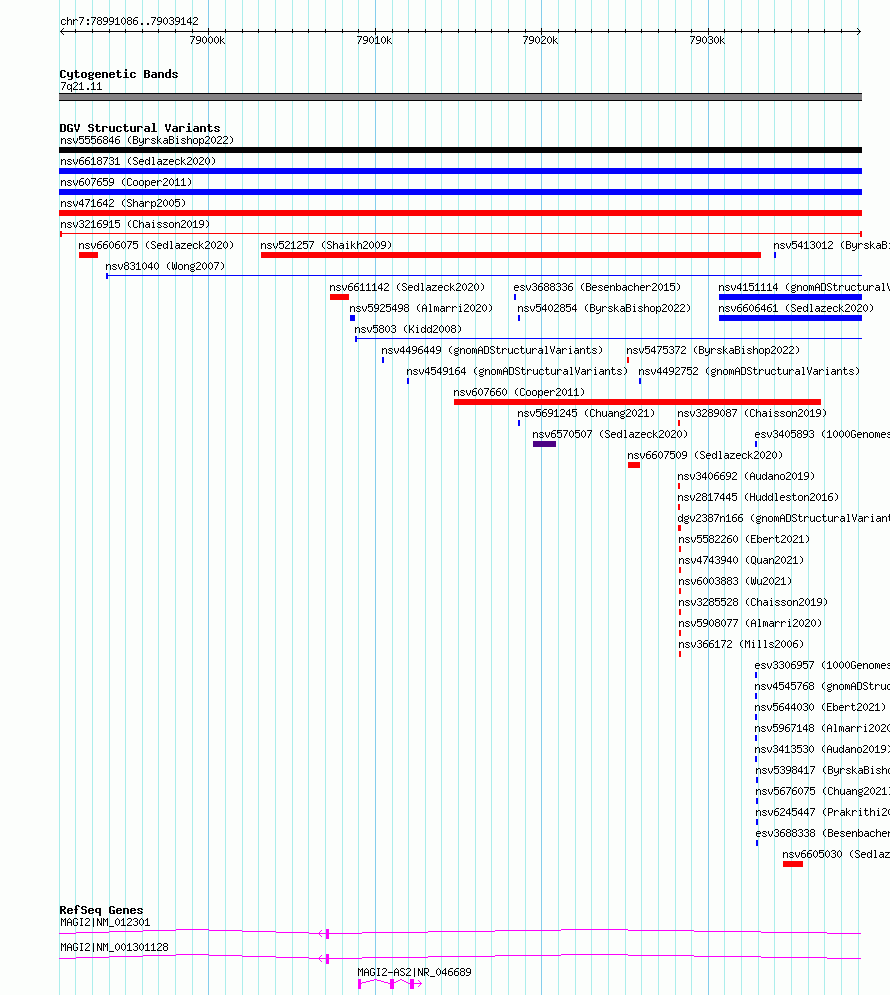Image resolution: width=890 pixels, height=995 pixels.
Task: Click esv3306957 (1000Genomes) label
Action: 822,664
